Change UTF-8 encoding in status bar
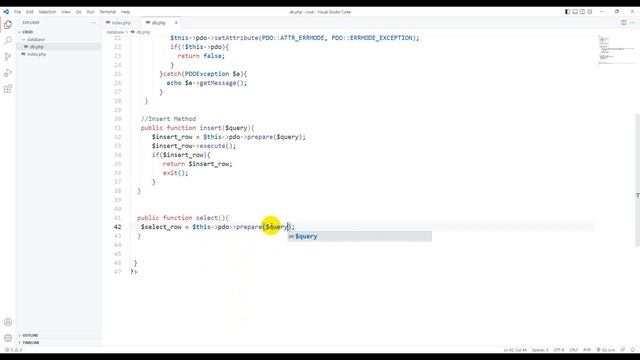 pos(559,350)
